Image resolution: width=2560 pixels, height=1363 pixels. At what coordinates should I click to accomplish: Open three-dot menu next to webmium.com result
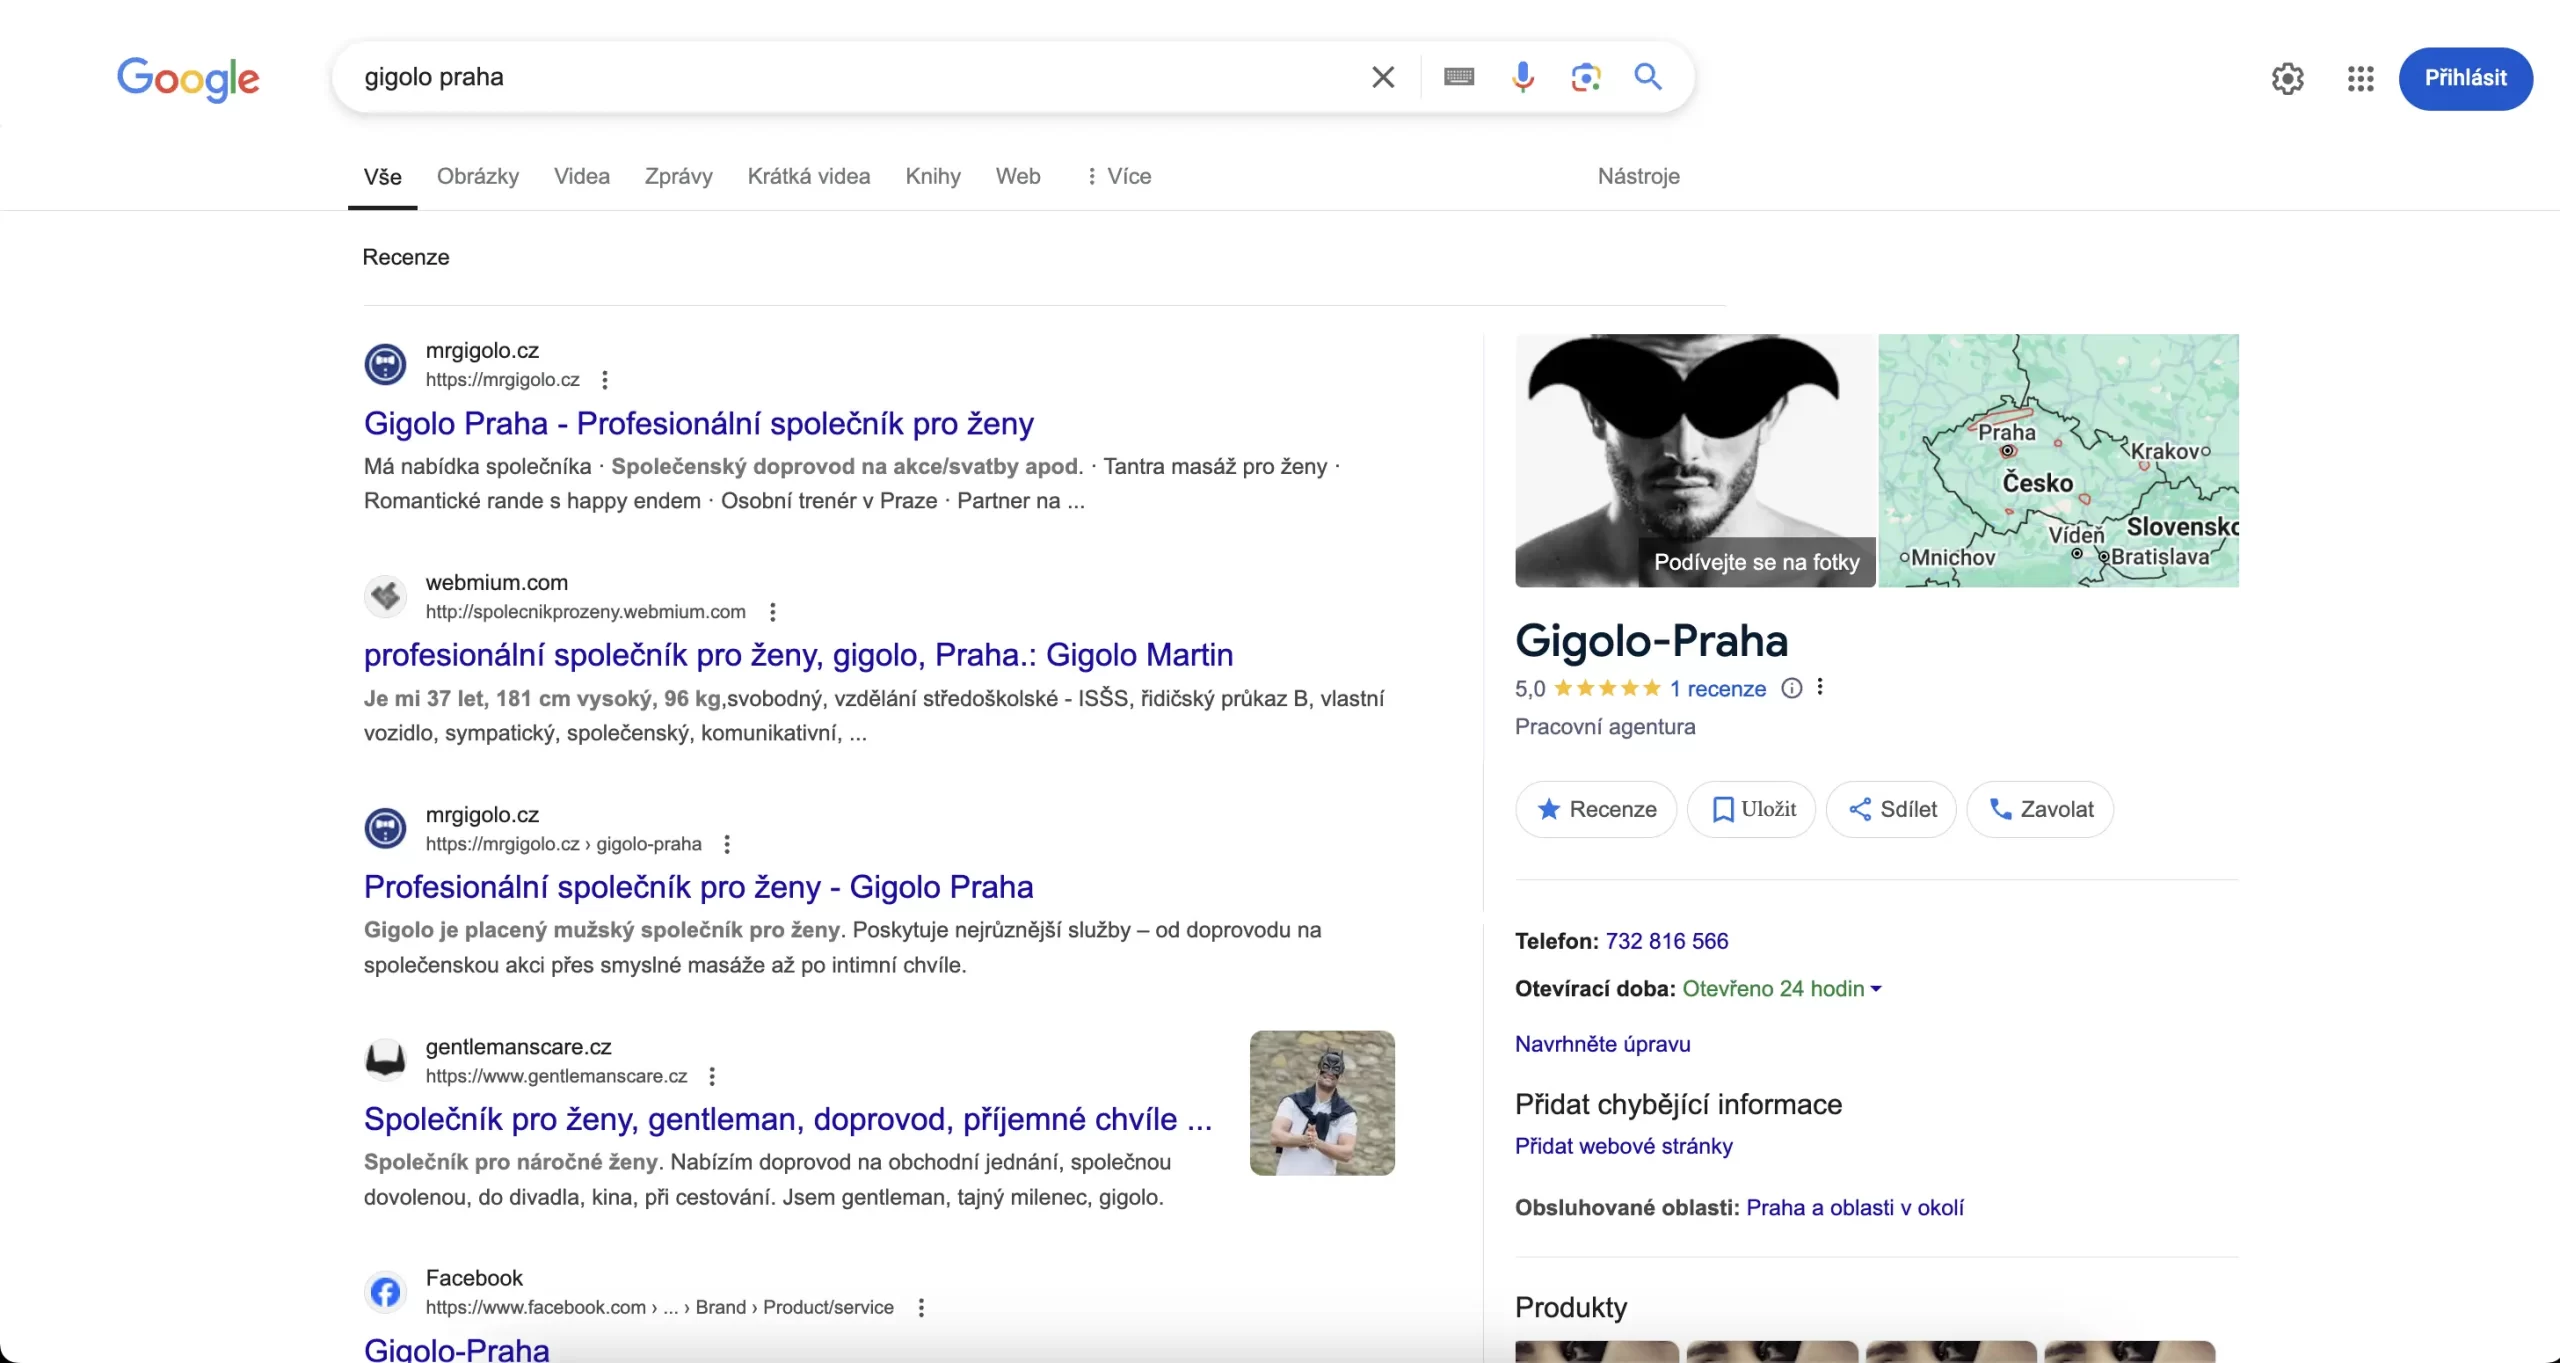[x=772, y=612]
